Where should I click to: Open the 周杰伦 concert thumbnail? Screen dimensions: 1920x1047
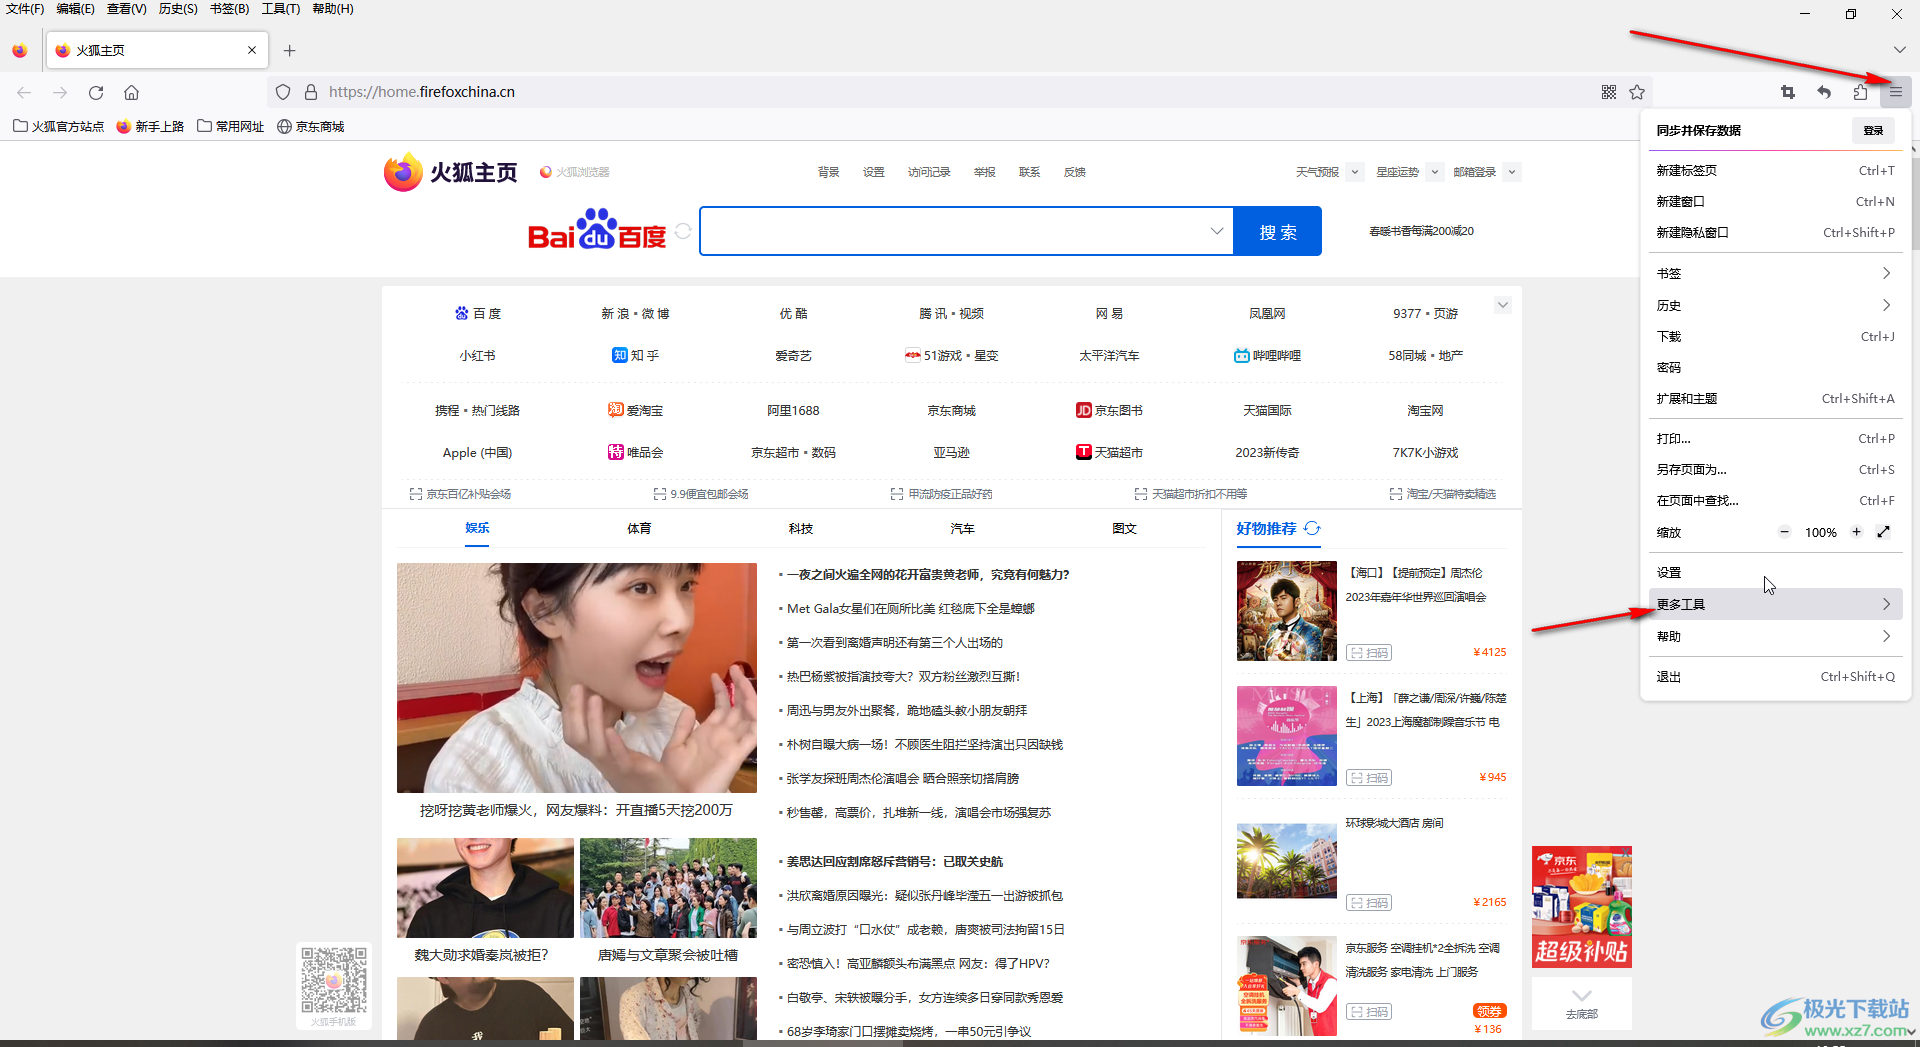click(1286, 610)
